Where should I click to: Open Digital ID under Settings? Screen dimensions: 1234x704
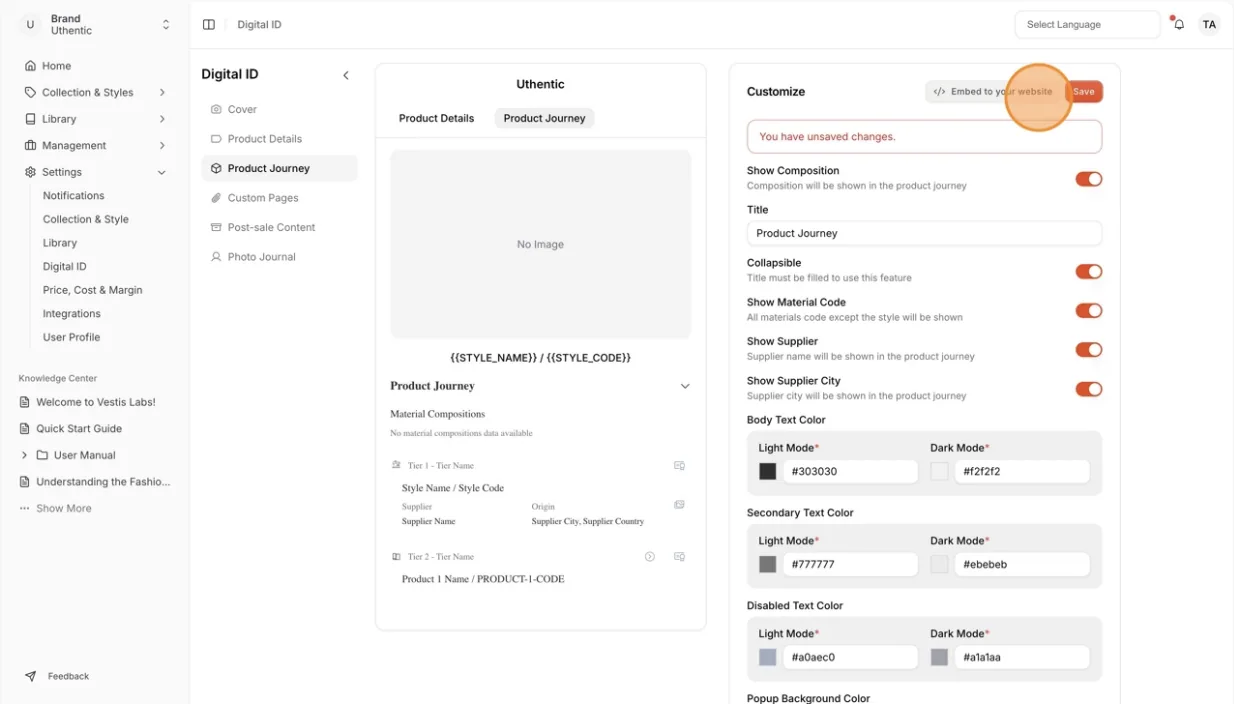pyautogui.click(x=65, y=267)
